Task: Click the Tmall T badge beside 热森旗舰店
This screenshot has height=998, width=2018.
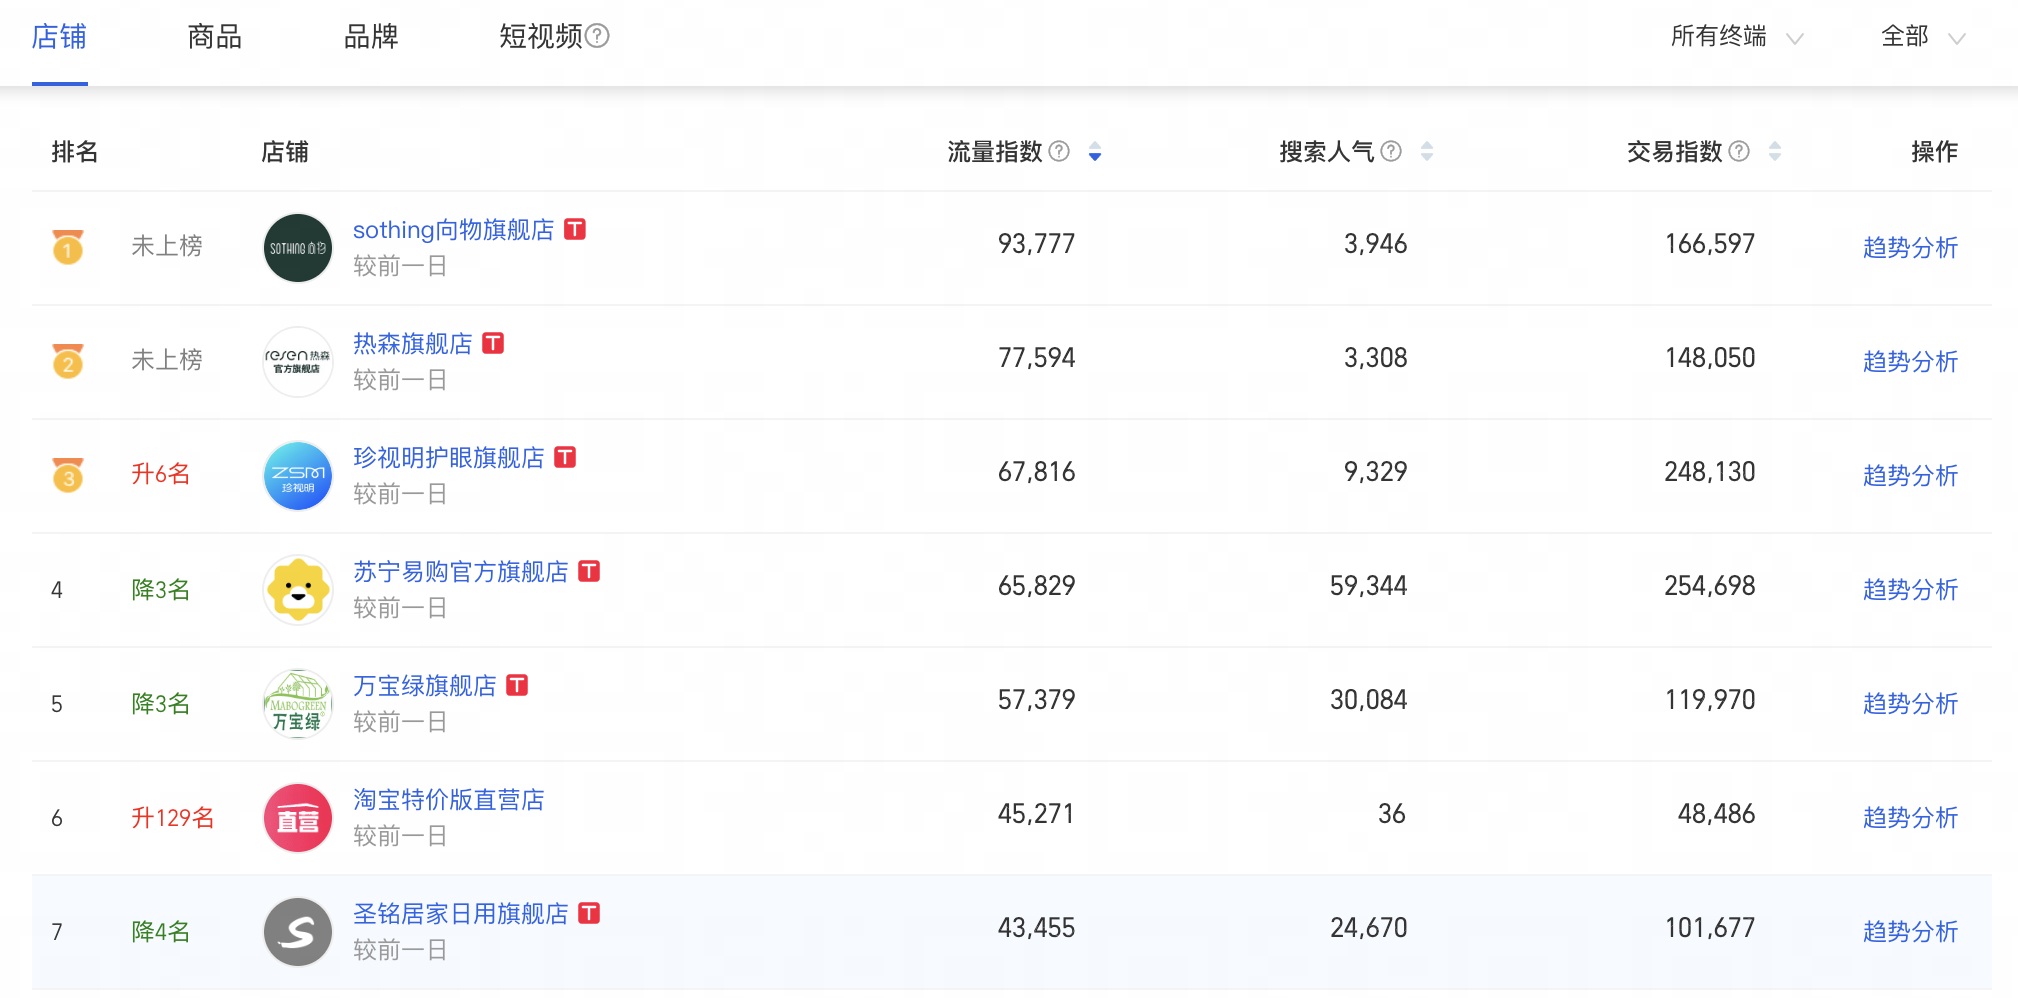Action: pyautogui.click(x=493, y=343)
